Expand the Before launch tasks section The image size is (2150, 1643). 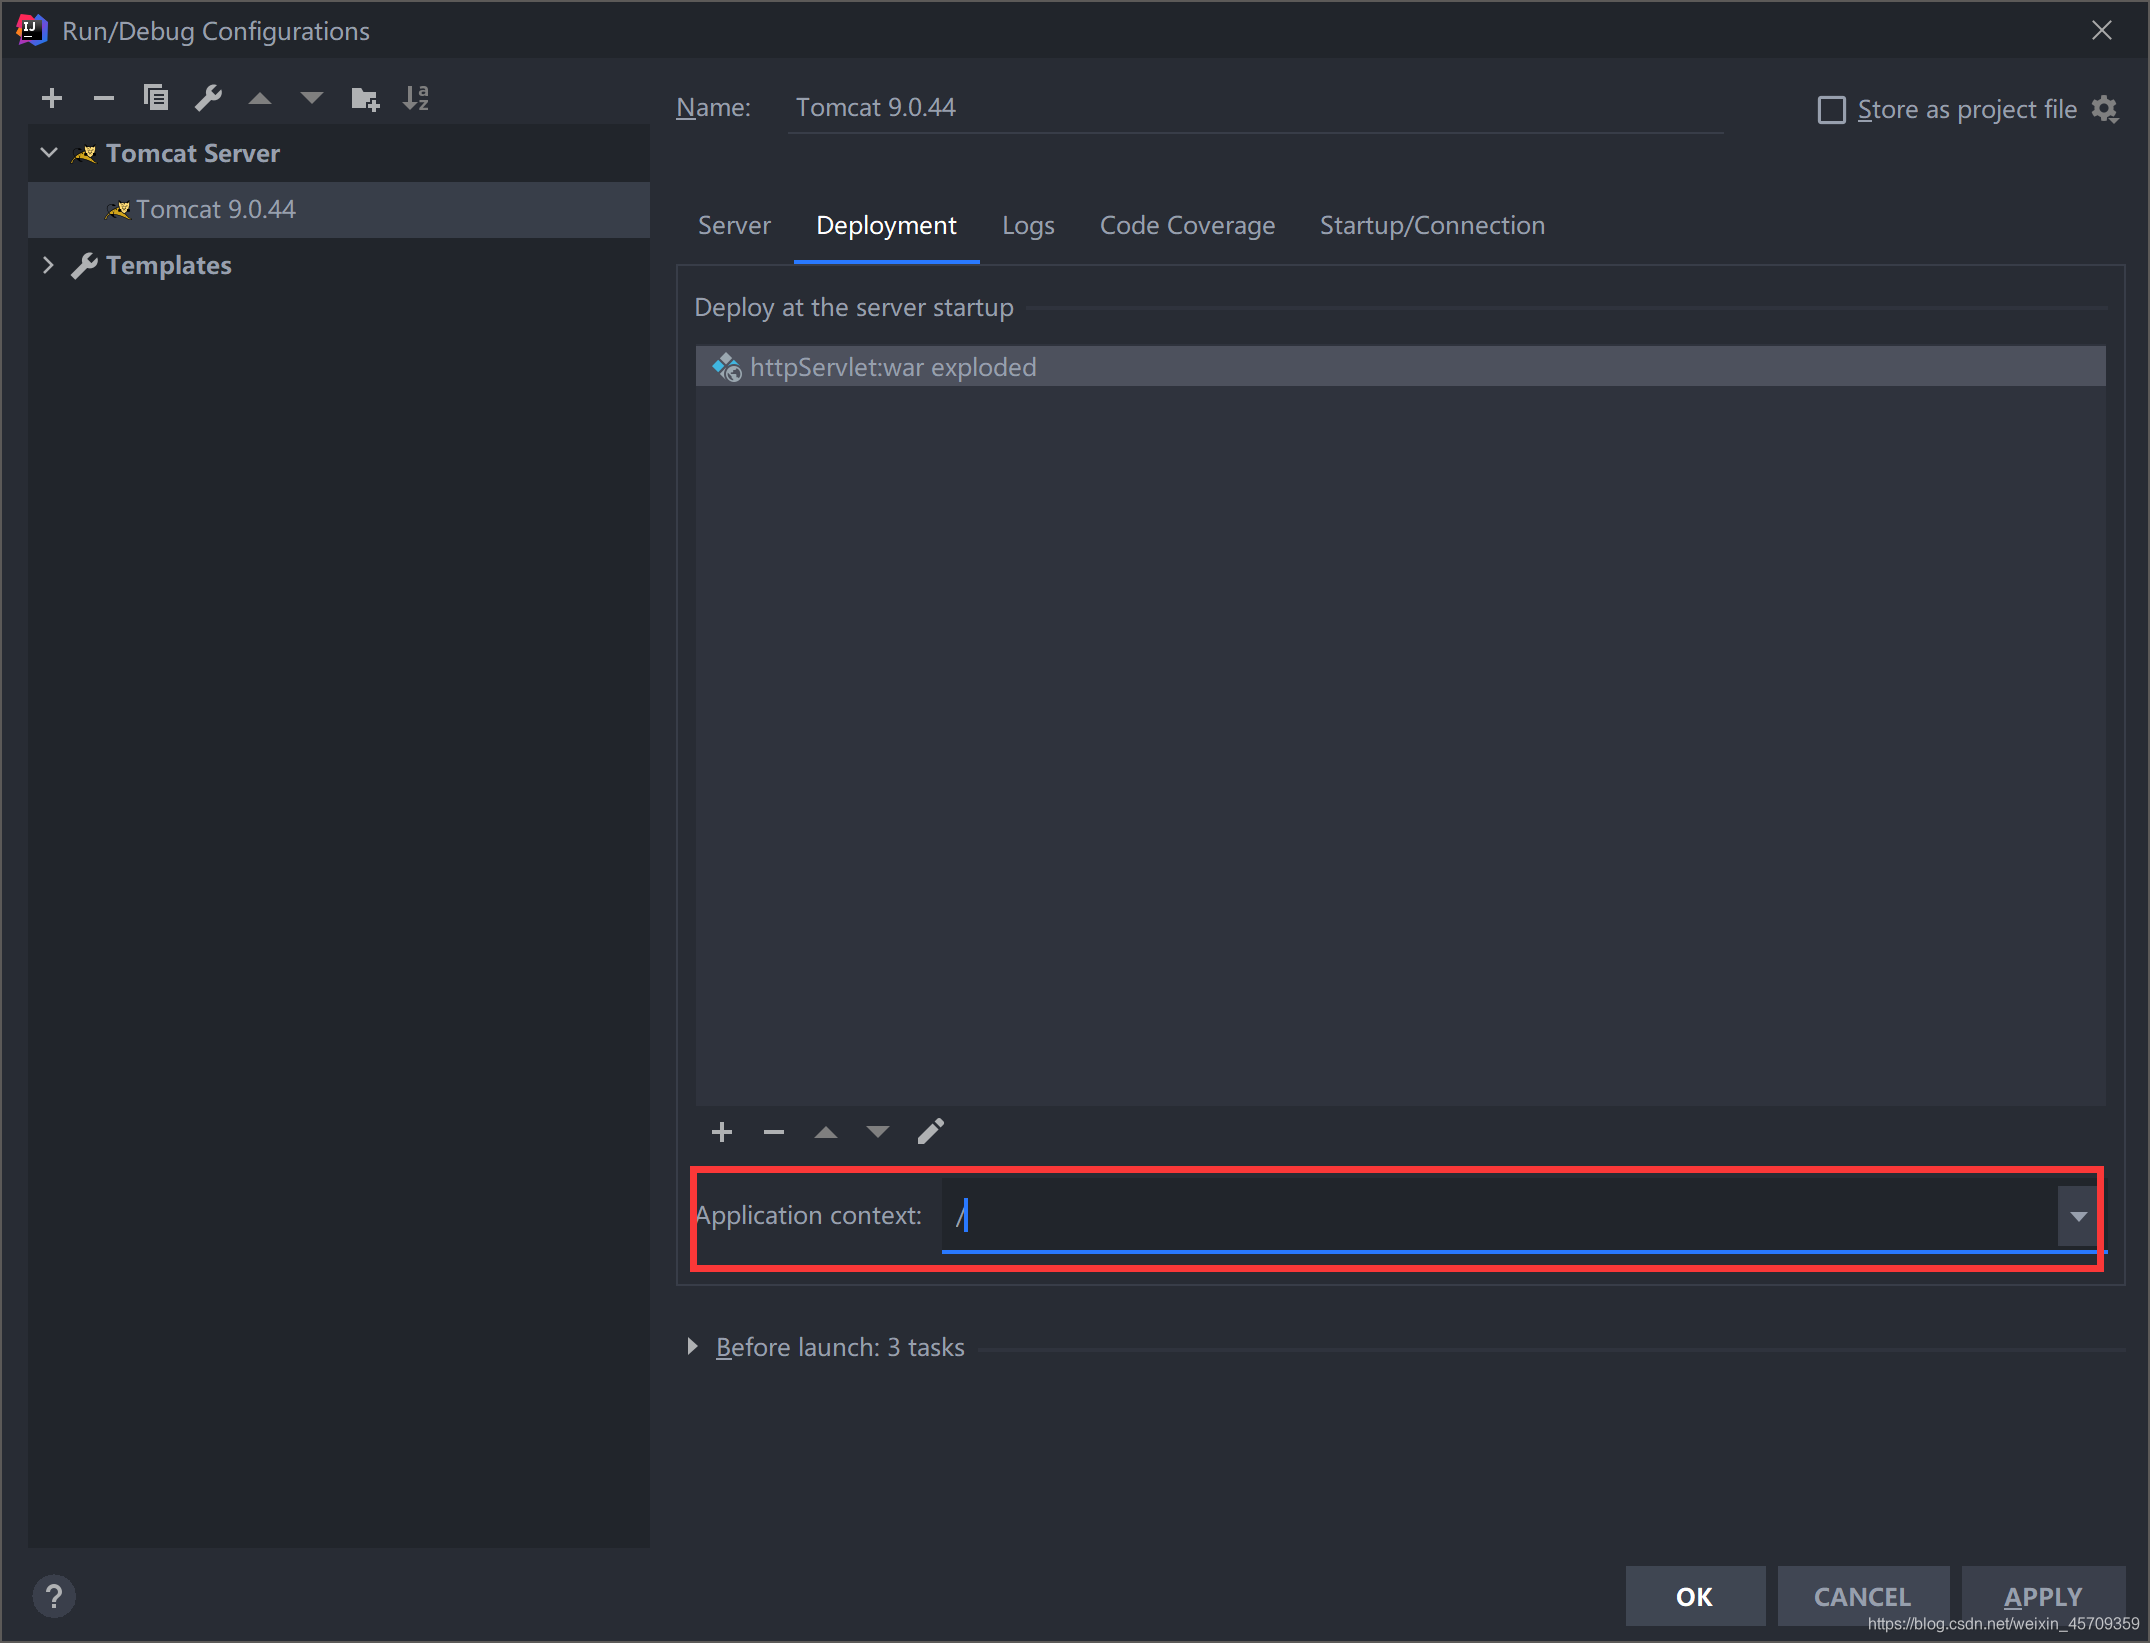pos(692,1346)
